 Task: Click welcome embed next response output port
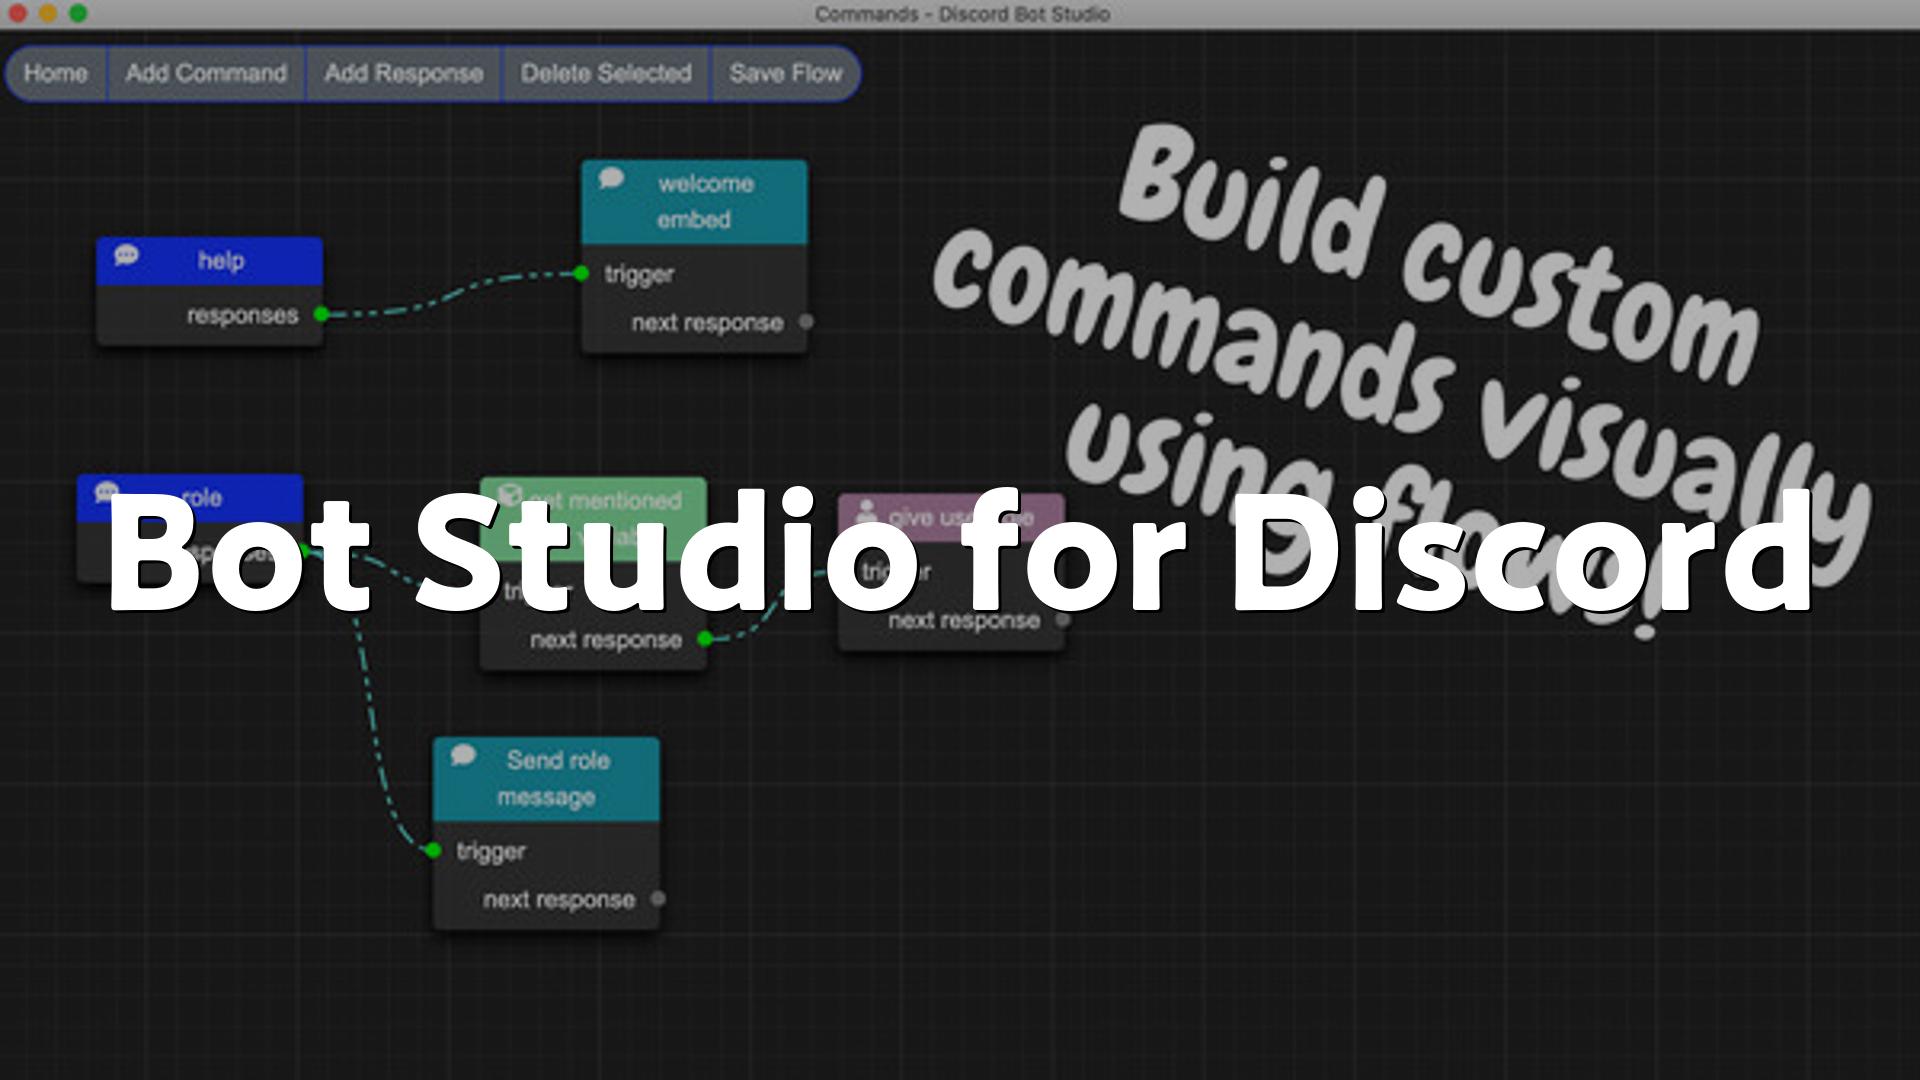[806, 322]
